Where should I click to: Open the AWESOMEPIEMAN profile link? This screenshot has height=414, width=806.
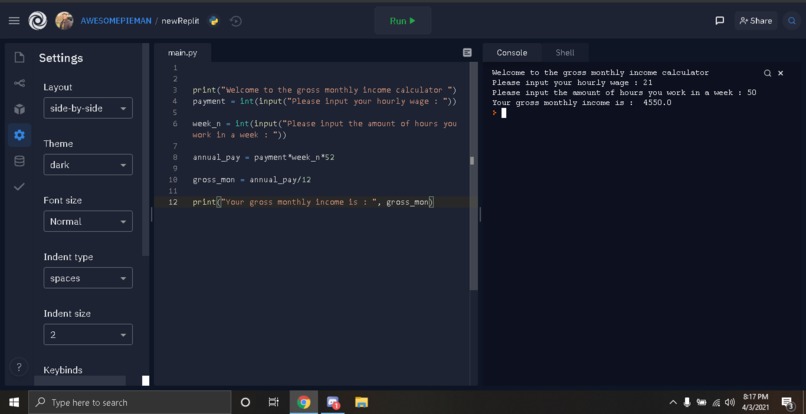pyautogui.click(x=116, y=21)
